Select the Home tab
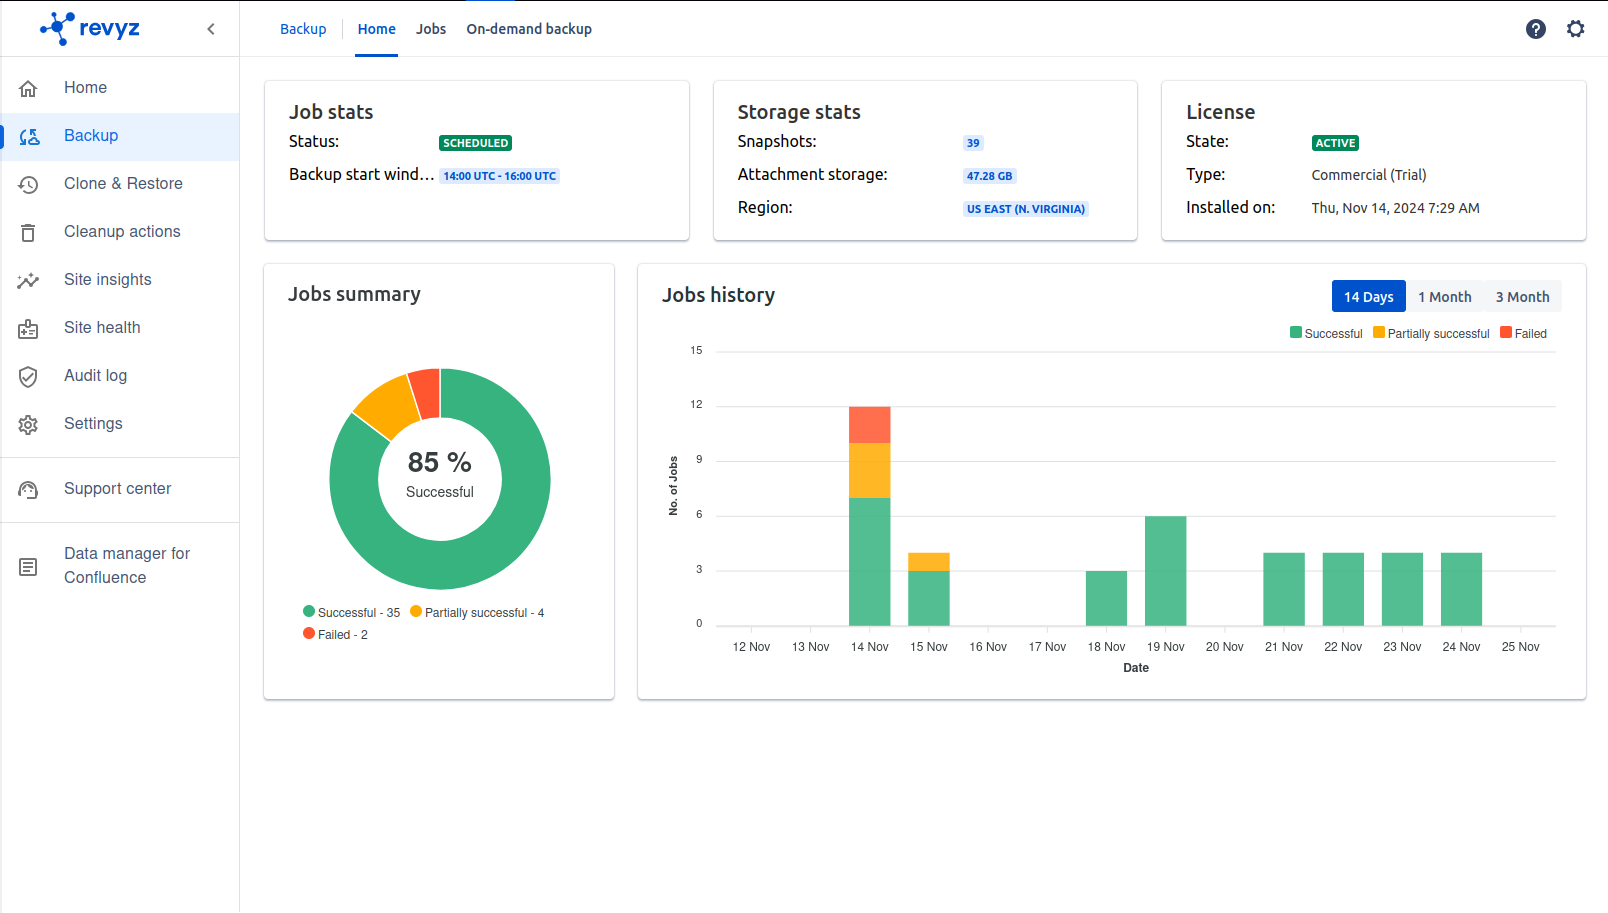The image size is (1608, 913). (x=377, y=29)
